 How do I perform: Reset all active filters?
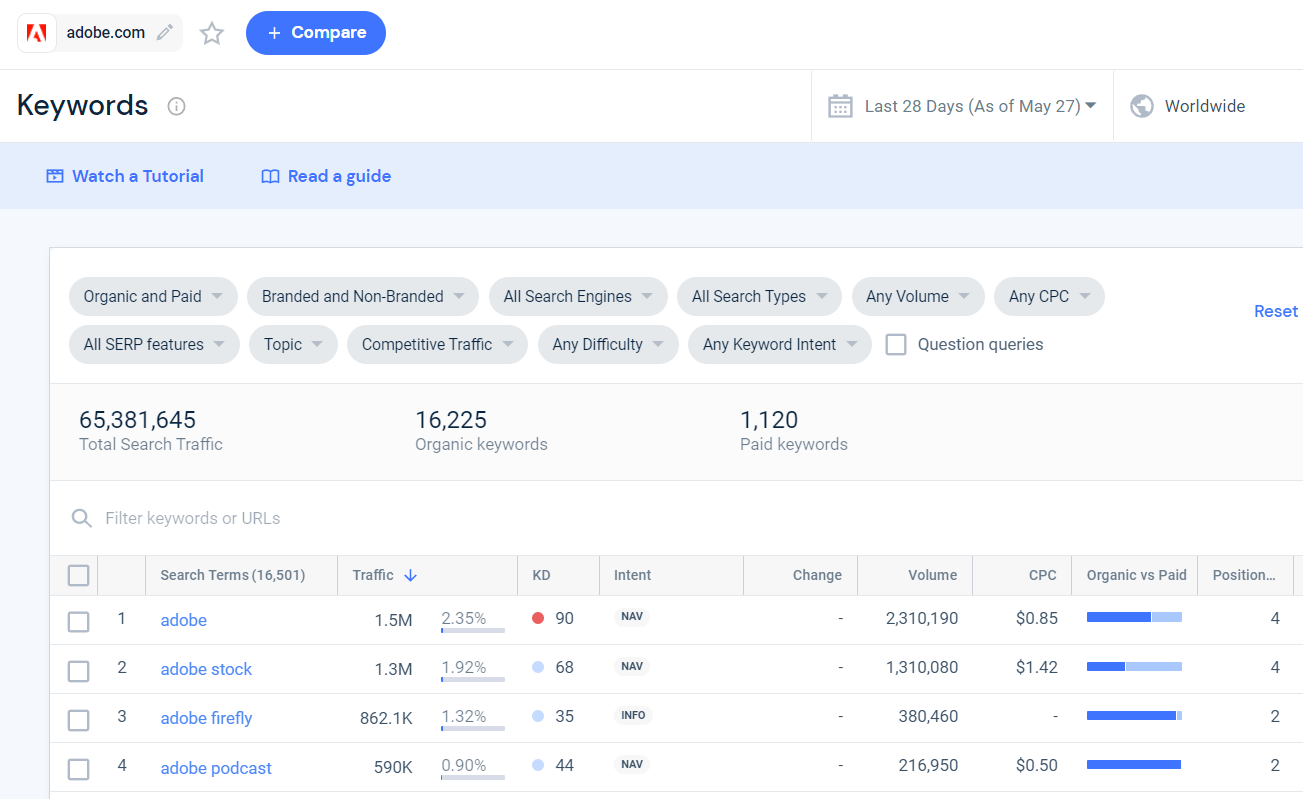(x=1275, y=311)
